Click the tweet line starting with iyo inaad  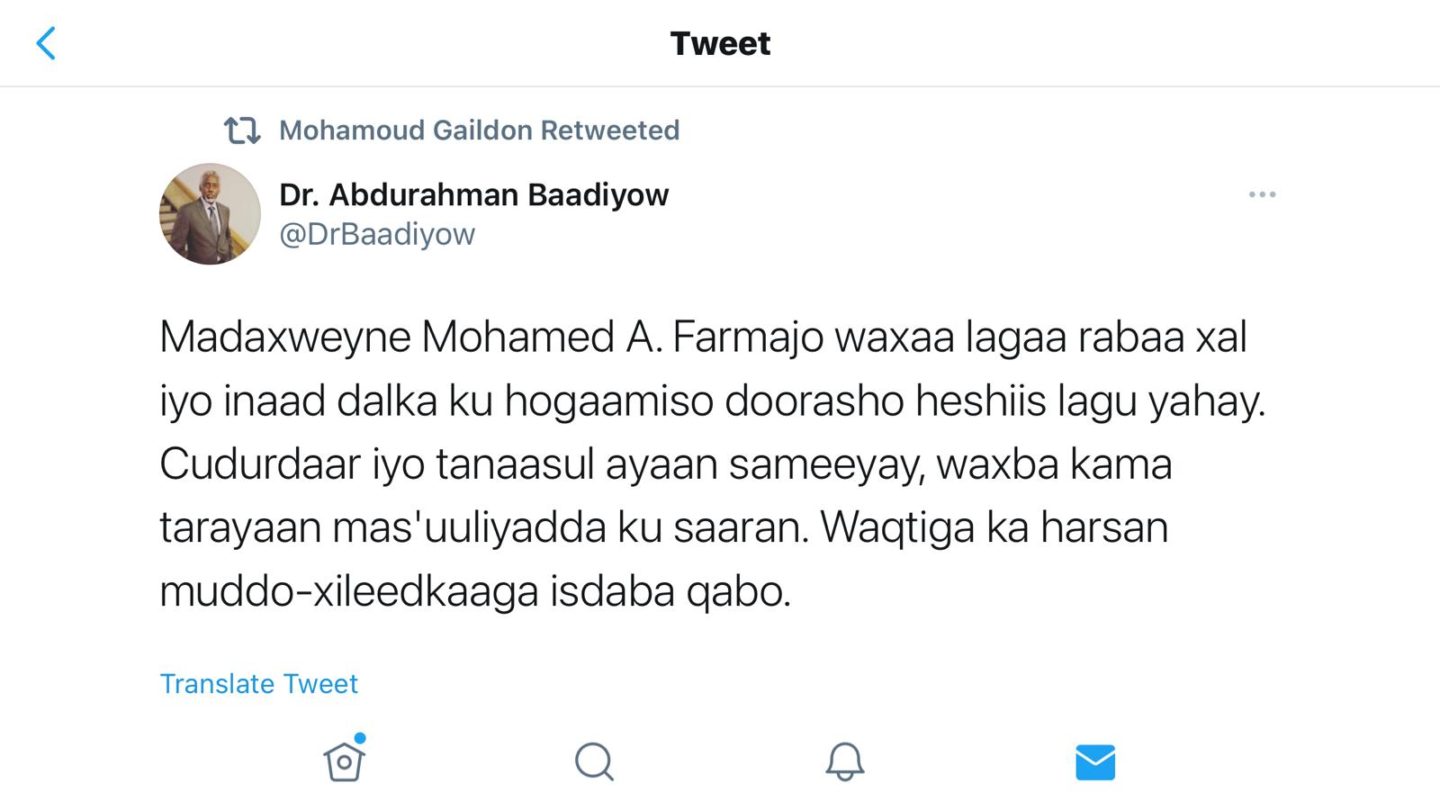(713, 402)
